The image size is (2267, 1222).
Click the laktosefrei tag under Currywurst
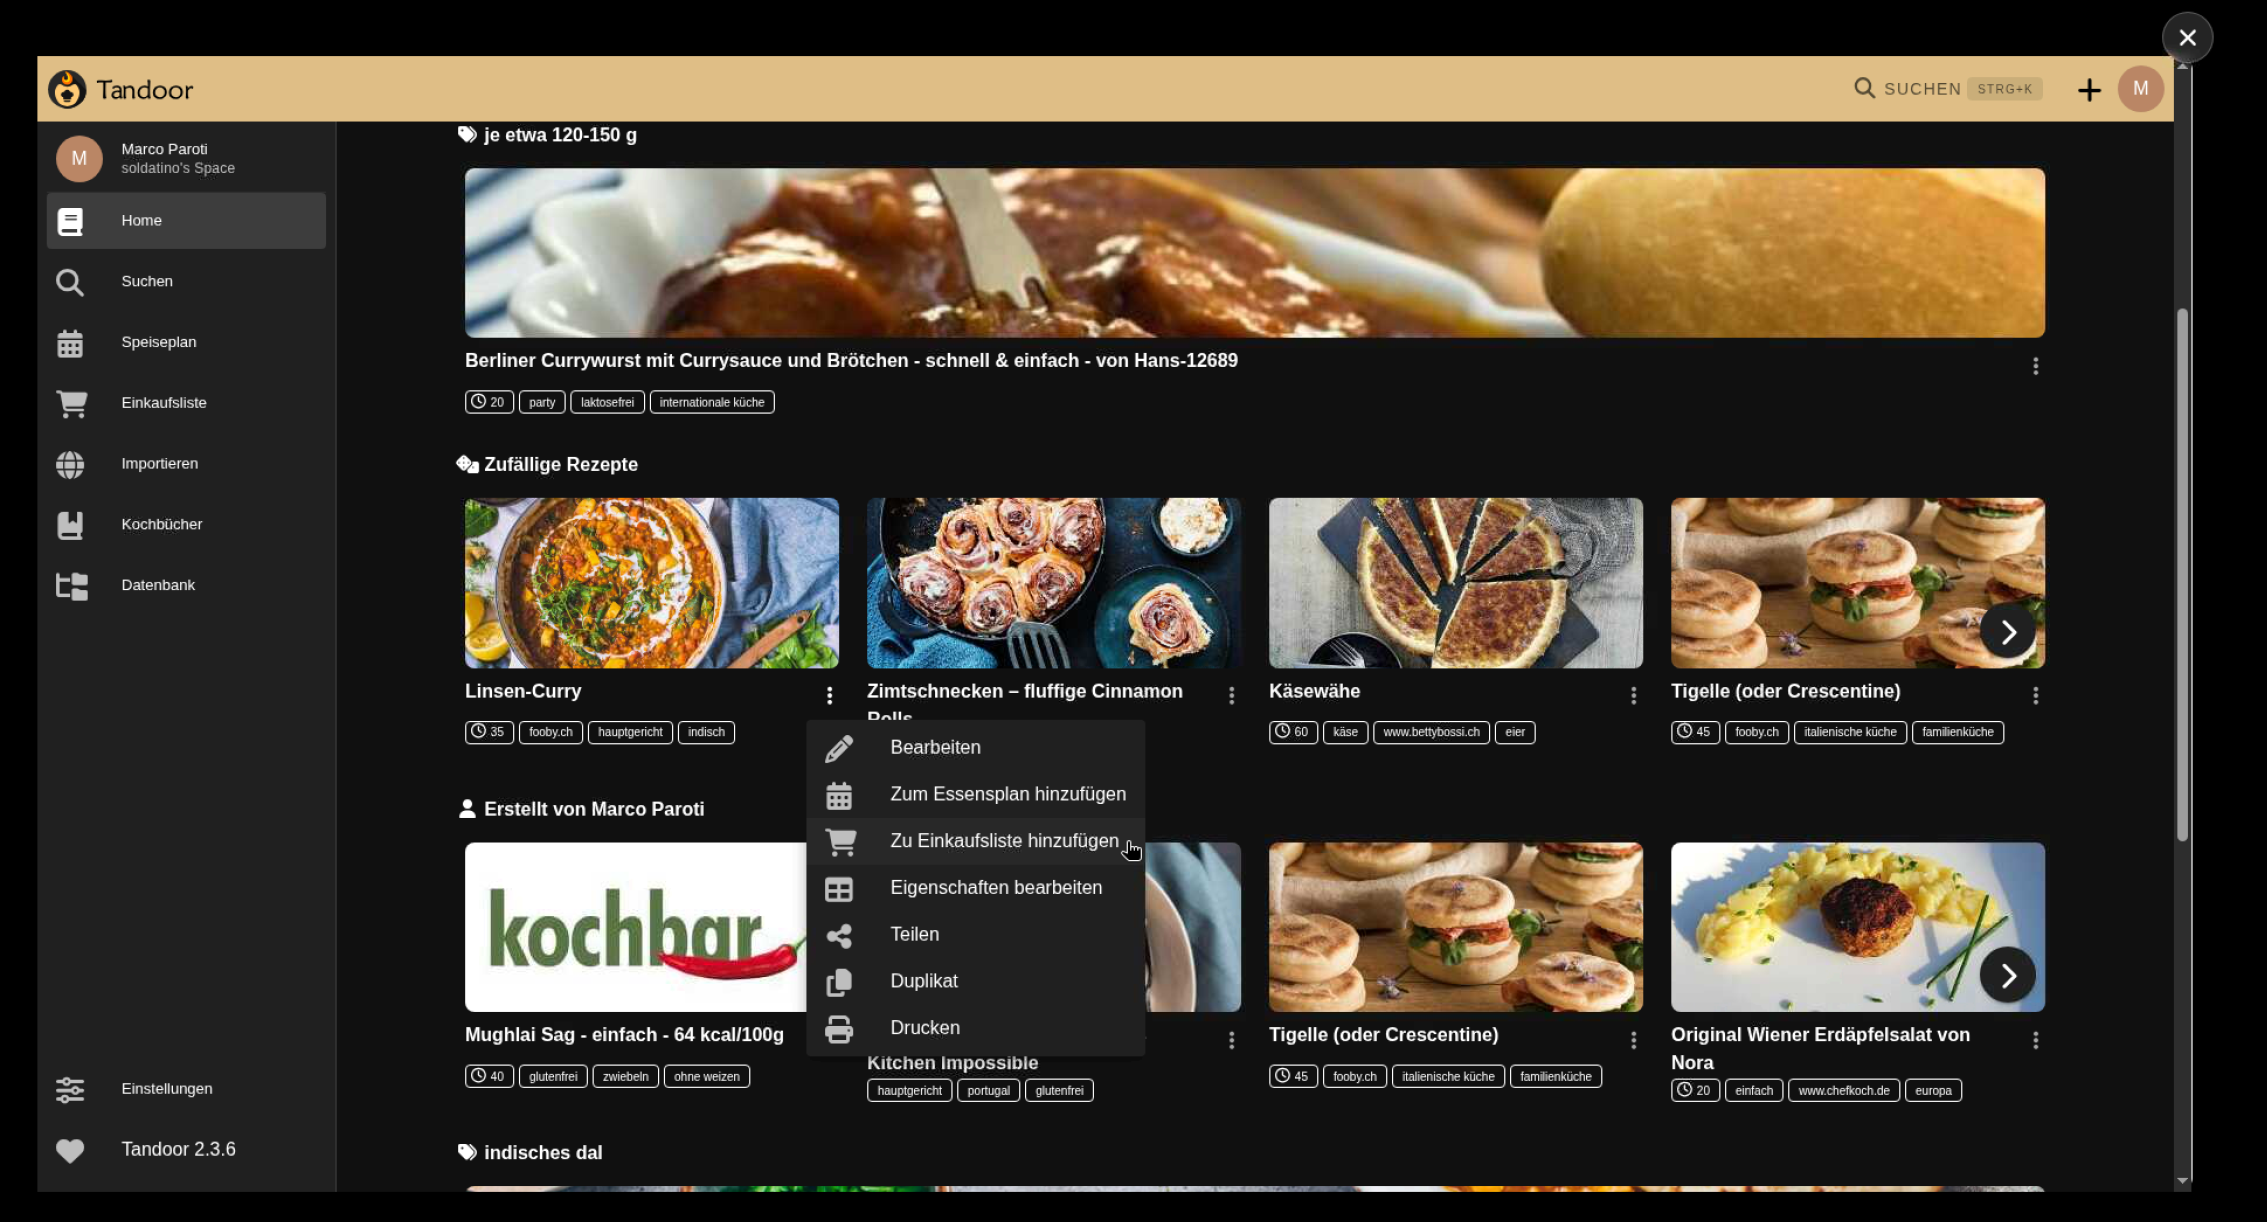coord(607,403)
